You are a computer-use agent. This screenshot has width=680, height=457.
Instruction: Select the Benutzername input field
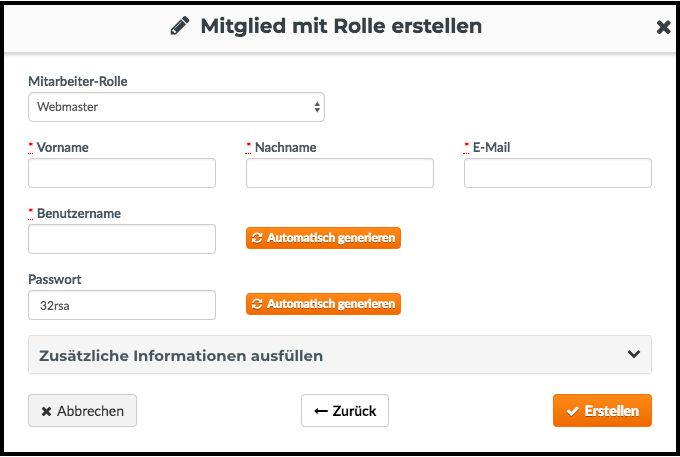point(122,239)
